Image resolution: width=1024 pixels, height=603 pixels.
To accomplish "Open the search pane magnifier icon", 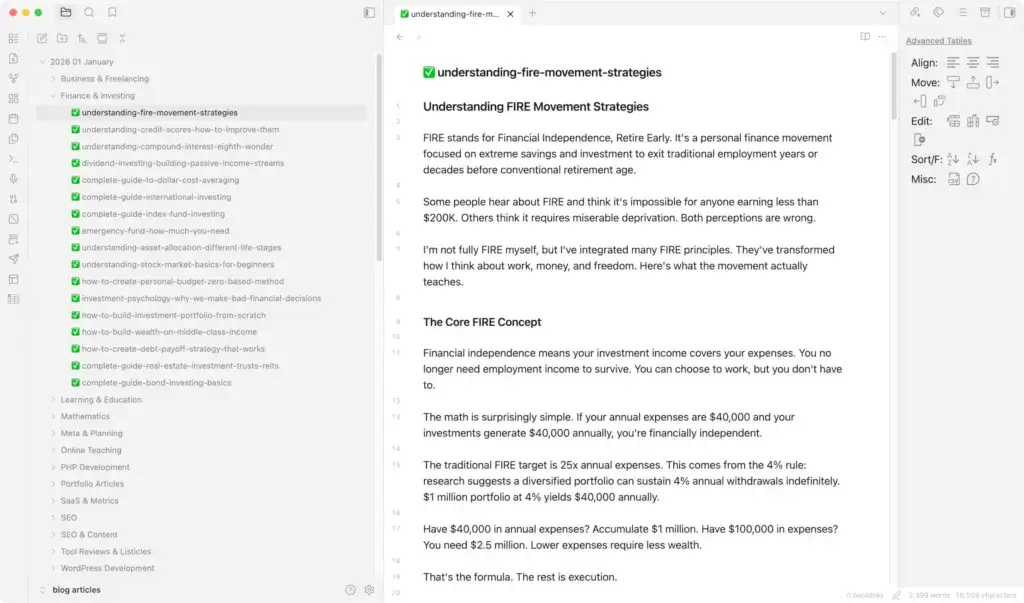I will click(89, 13).
